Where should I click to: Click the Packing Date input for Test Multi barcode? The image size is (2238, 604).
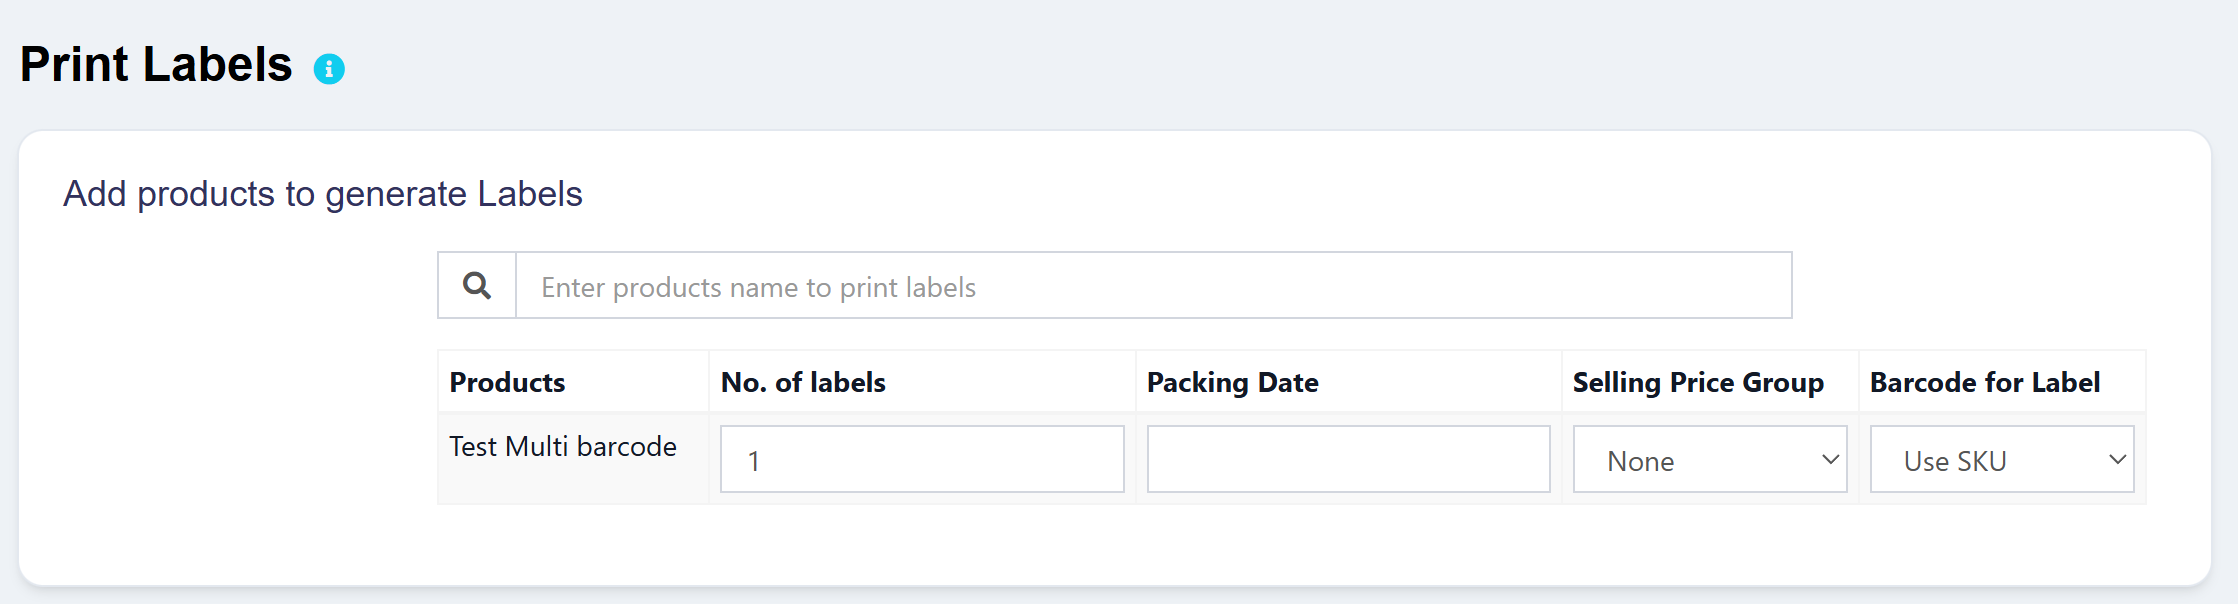[1348, 459]
